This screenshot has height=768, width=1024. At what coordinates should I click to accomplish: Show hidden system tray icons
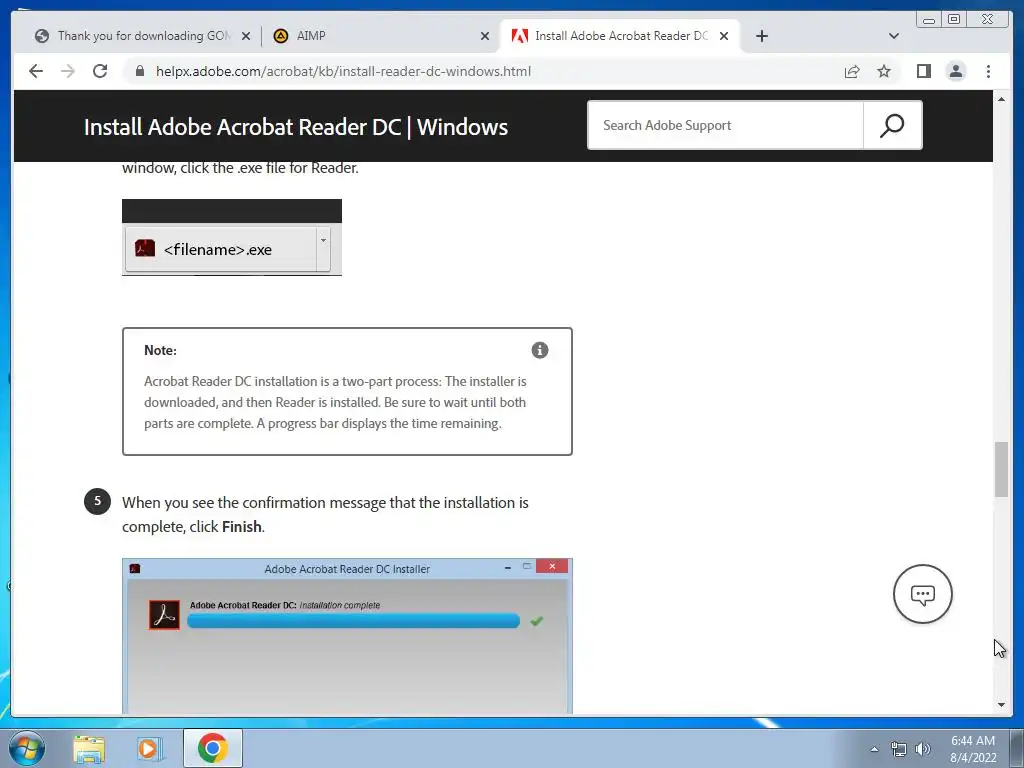tap(874, 749)
